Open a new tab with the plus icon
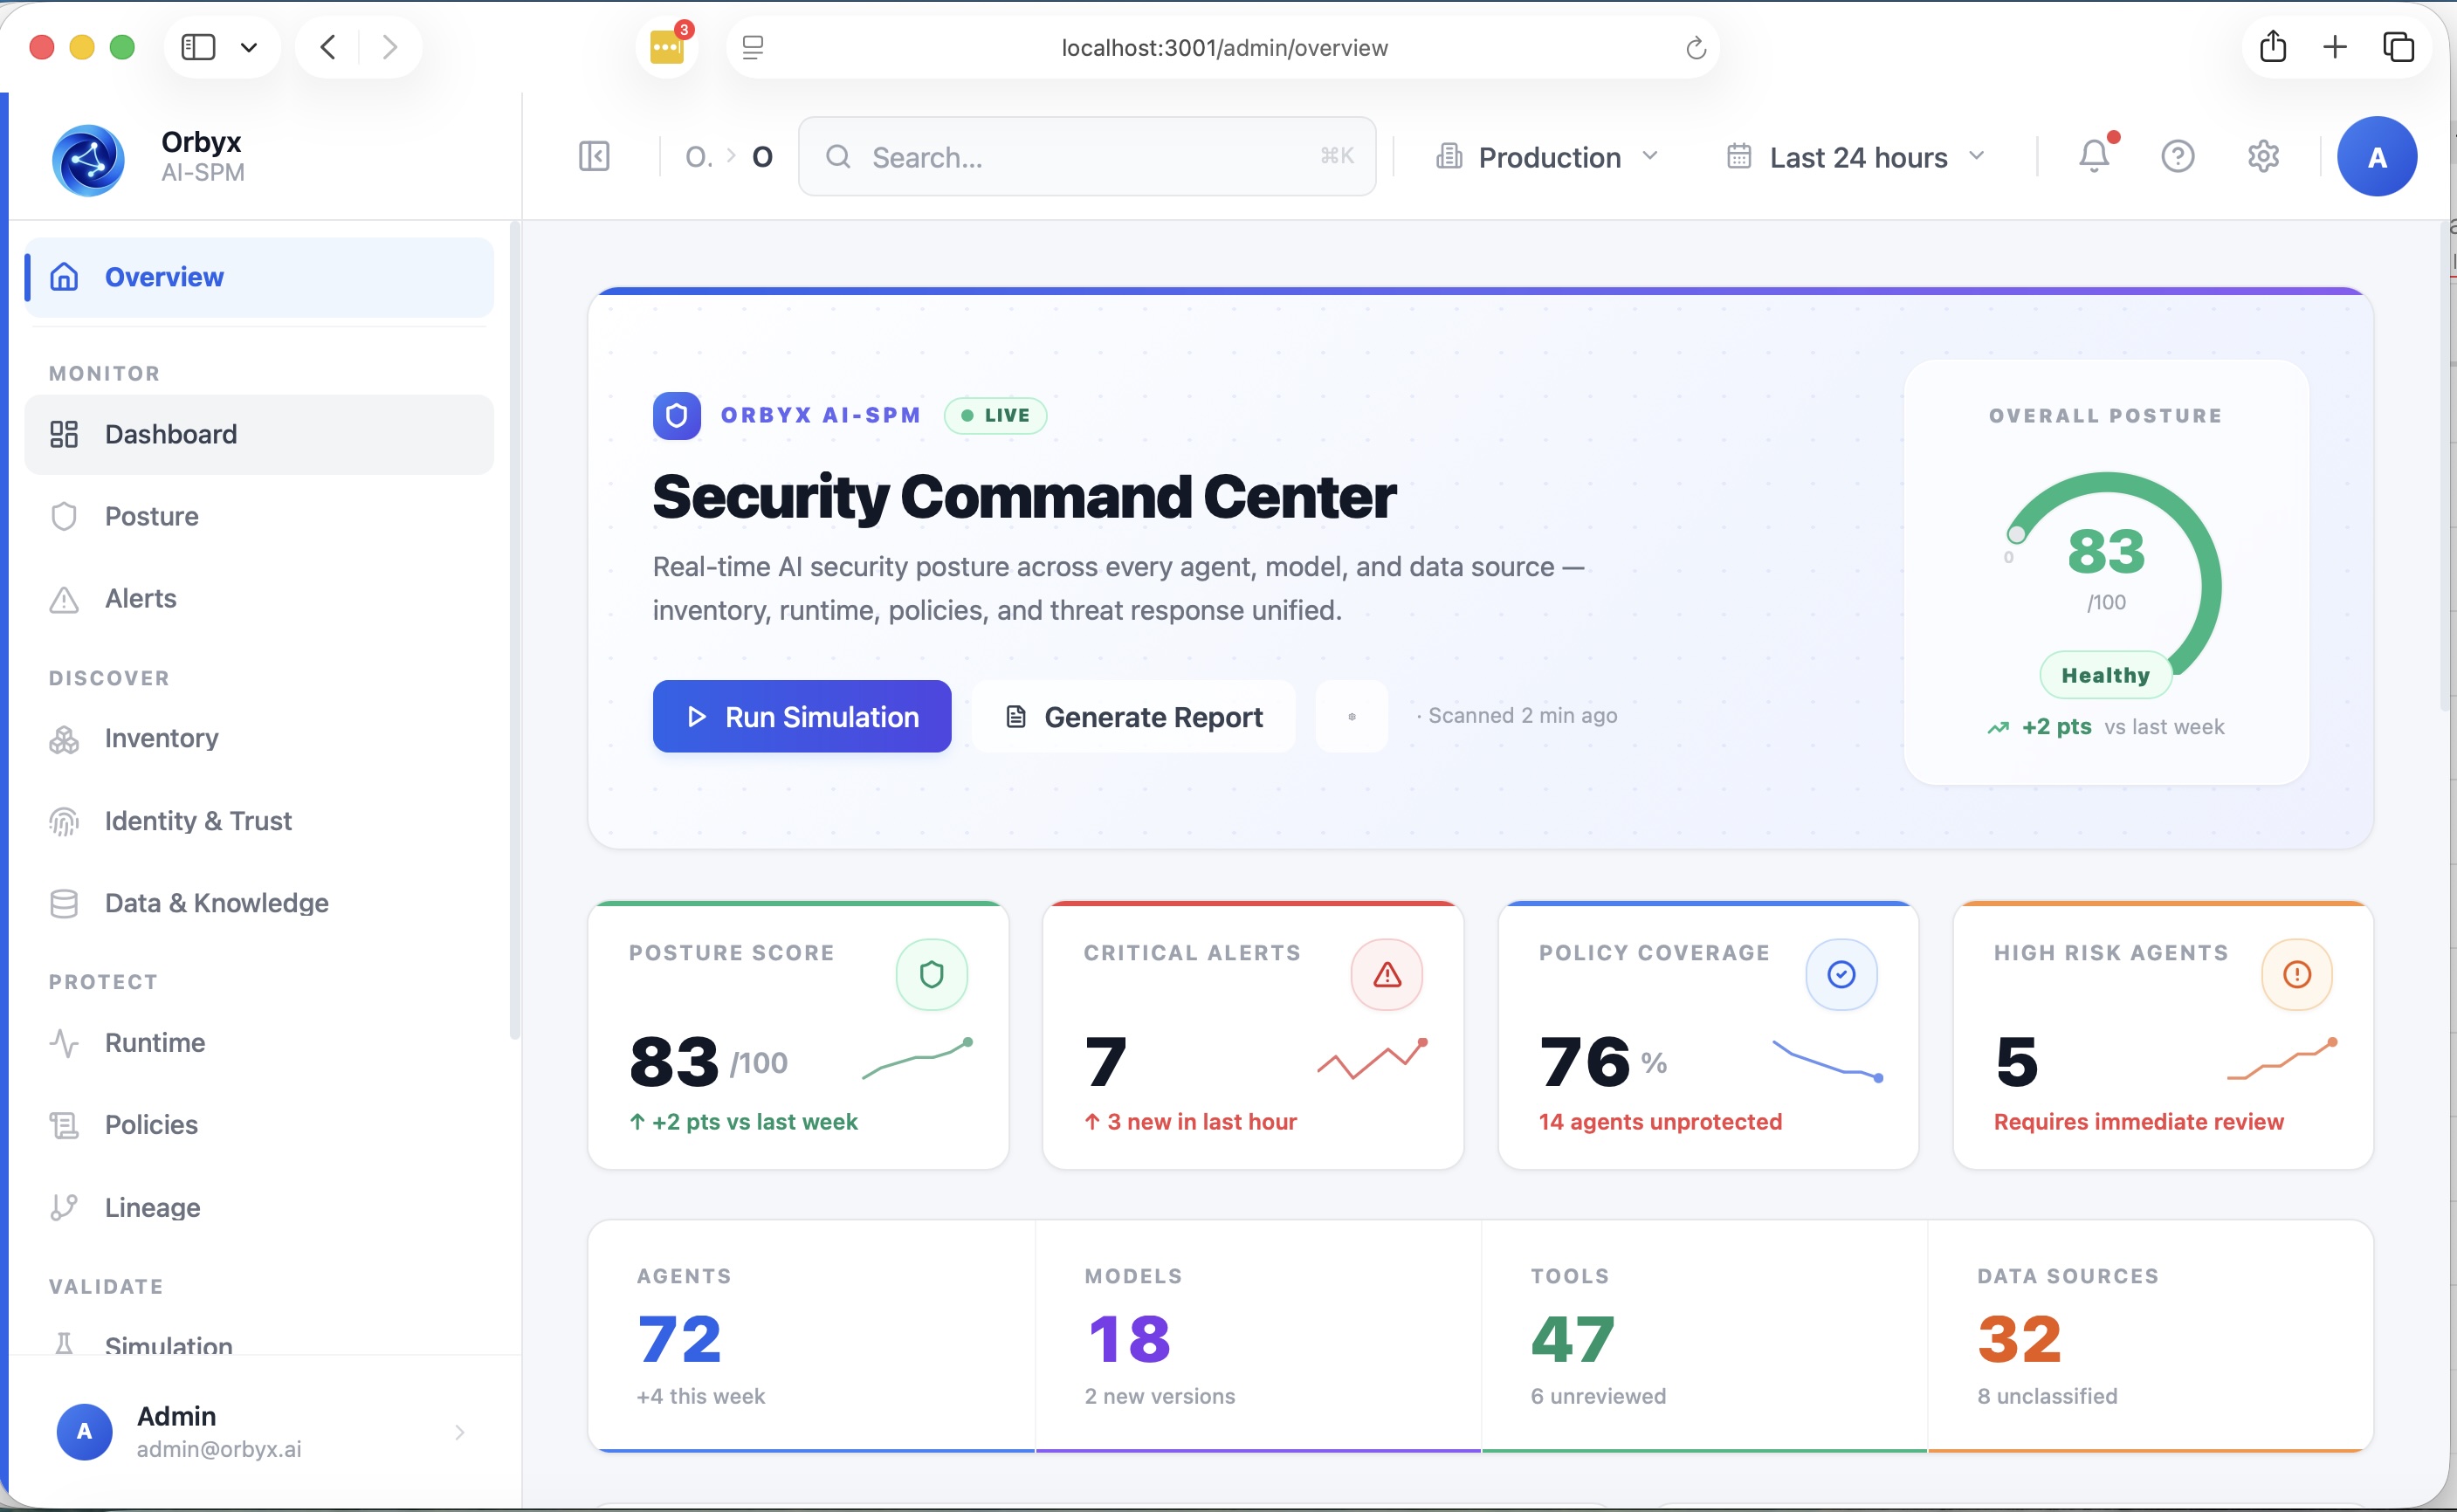 click(2335, 47)
